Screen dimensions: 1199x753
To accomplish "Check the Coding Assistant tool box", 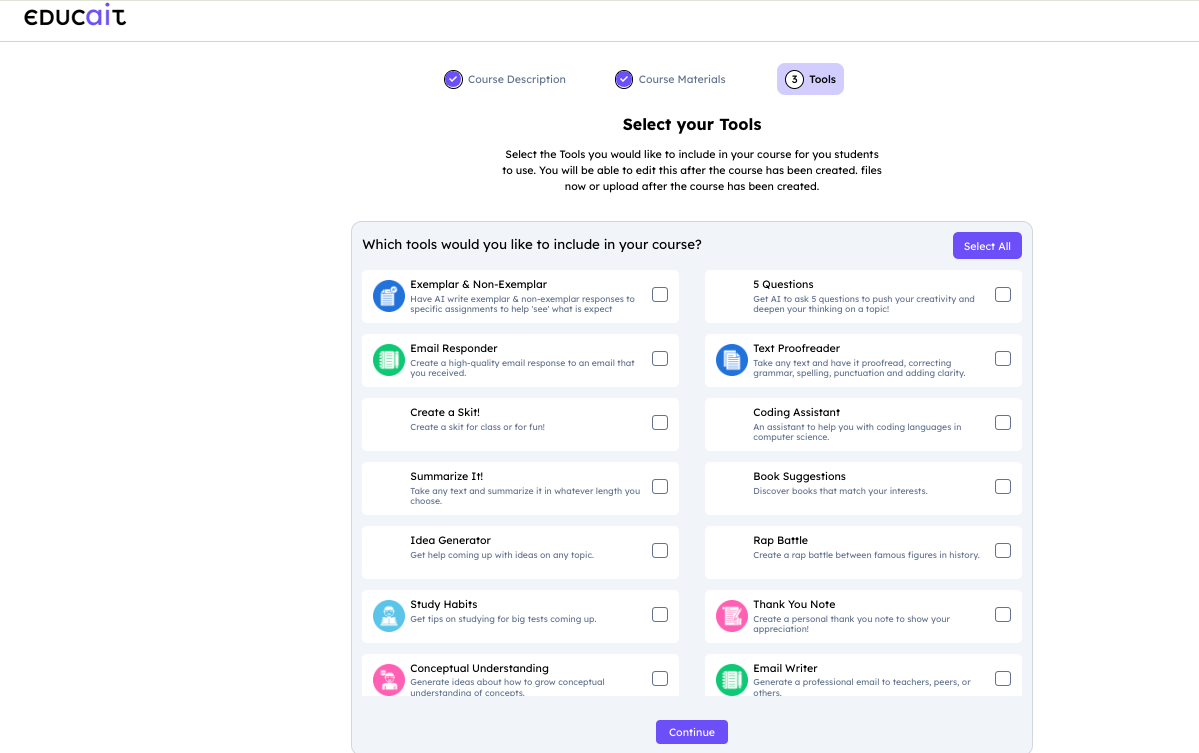I will pyautogui.click(x=1003, y=423).
